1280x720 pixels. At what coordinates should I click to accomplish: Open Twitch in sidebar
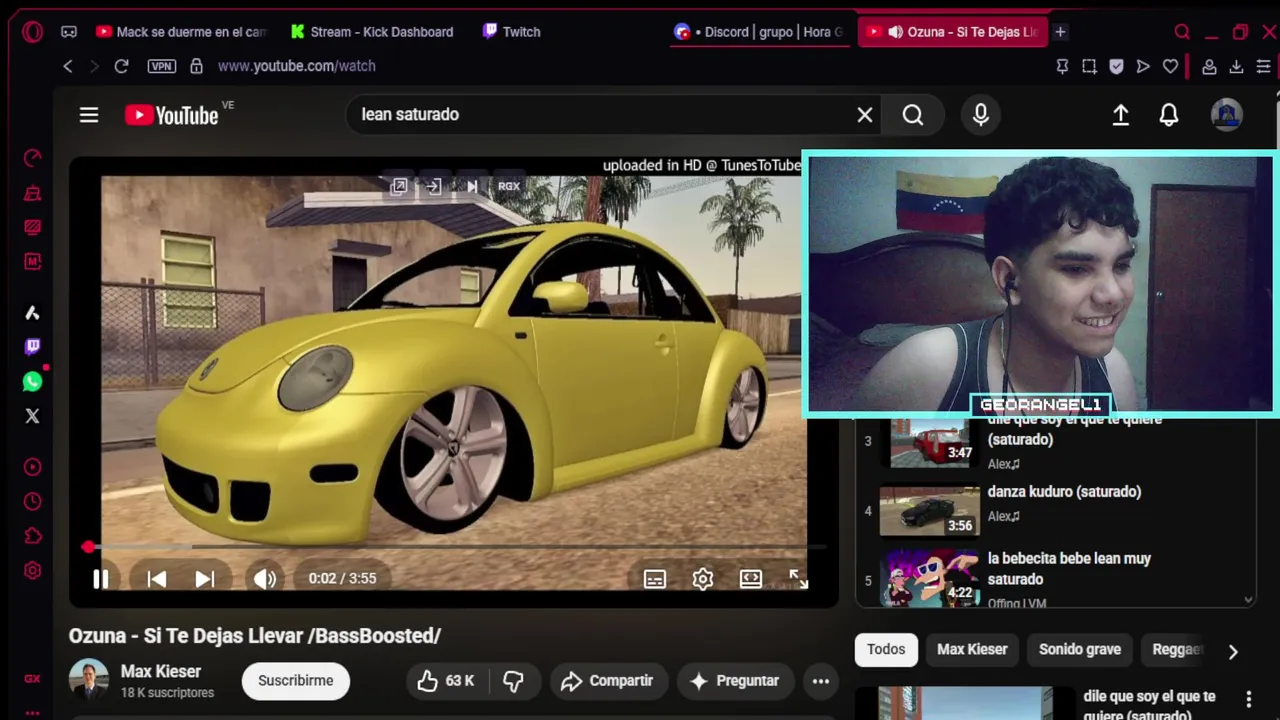(x=32, y=347)
